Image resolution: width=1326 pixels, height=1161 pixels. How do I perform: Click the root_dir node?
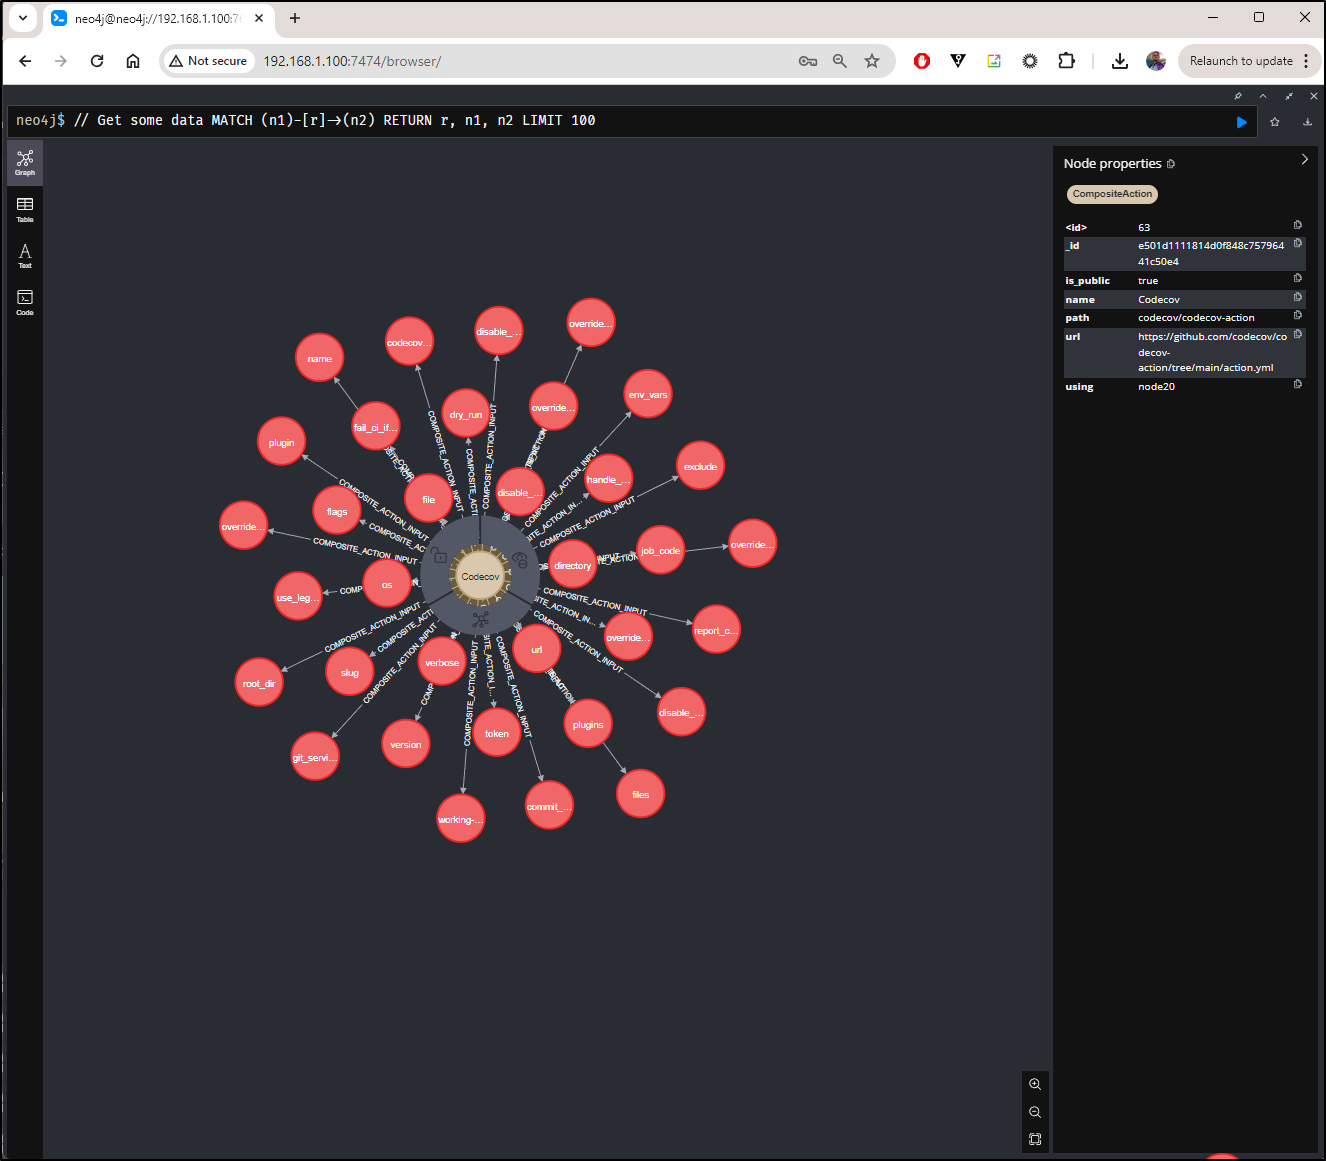(259, 683)
